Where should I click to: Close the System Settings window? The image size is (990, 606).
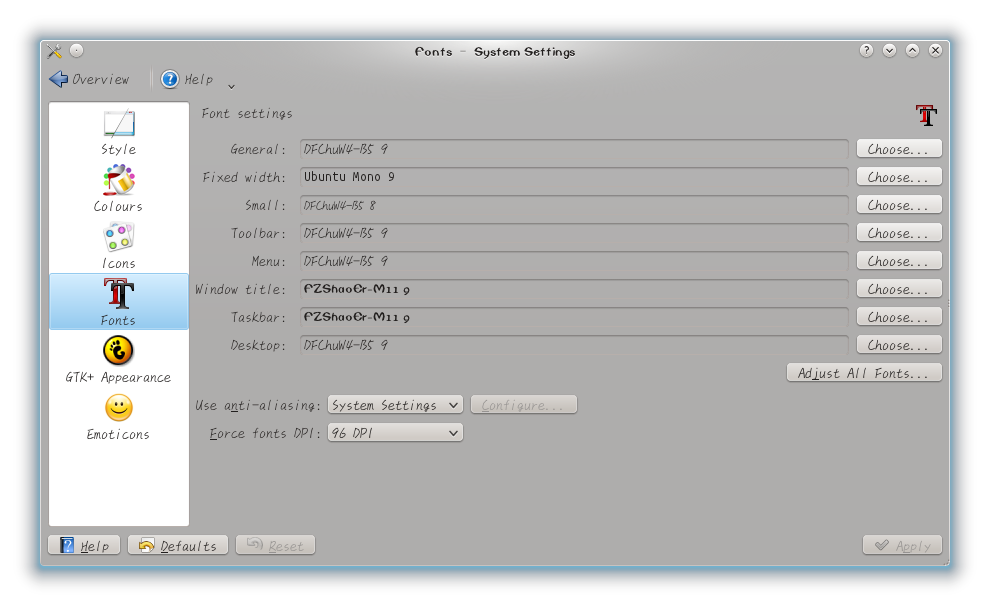coord(936,50)
